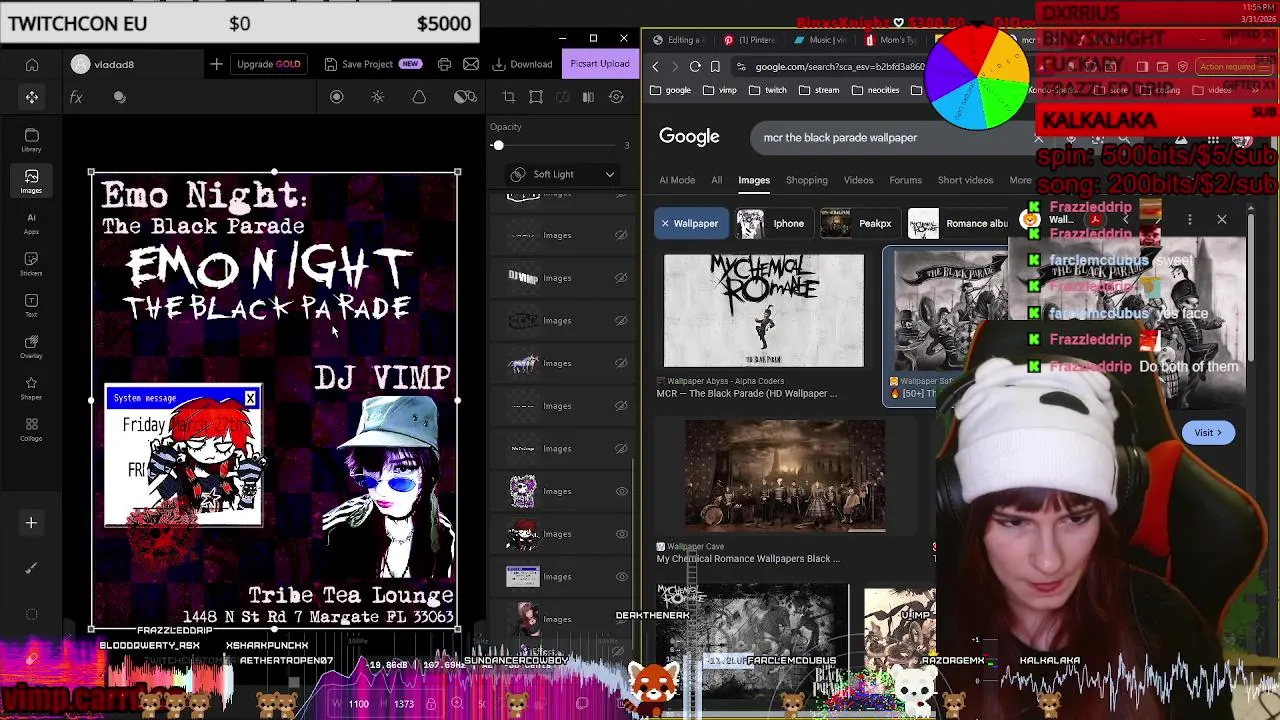This screenshot has height=720, width=1280.
Task: Open the Forums search tab
Action: click(905, 180)
